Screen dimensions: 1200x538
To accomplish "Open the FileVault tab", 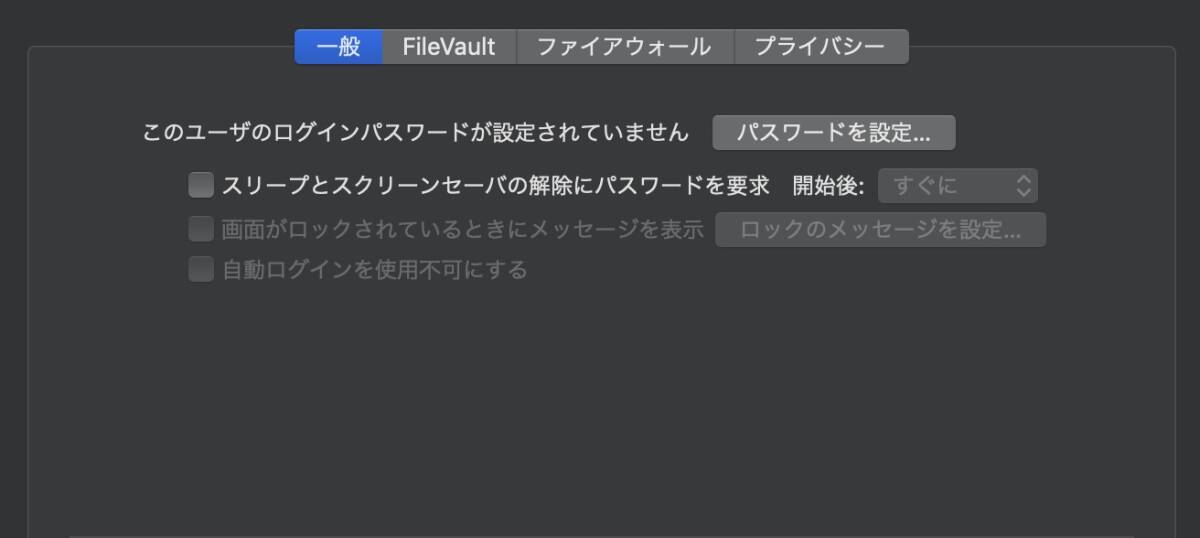I will click(449, 46).
